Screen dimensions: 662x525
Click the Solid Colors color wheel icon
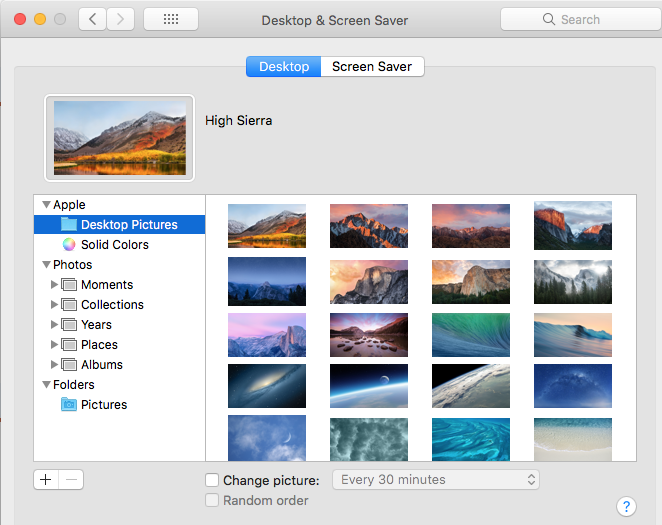[x=69, y=244]
